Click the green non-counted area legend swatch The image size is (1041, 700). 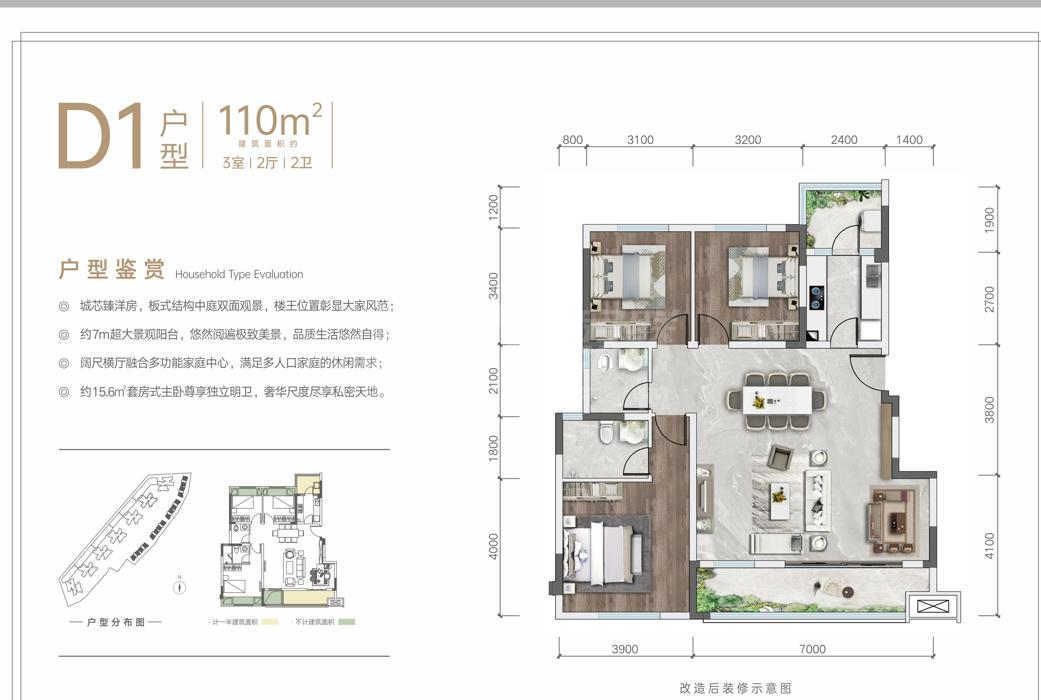tap(347, 622)
